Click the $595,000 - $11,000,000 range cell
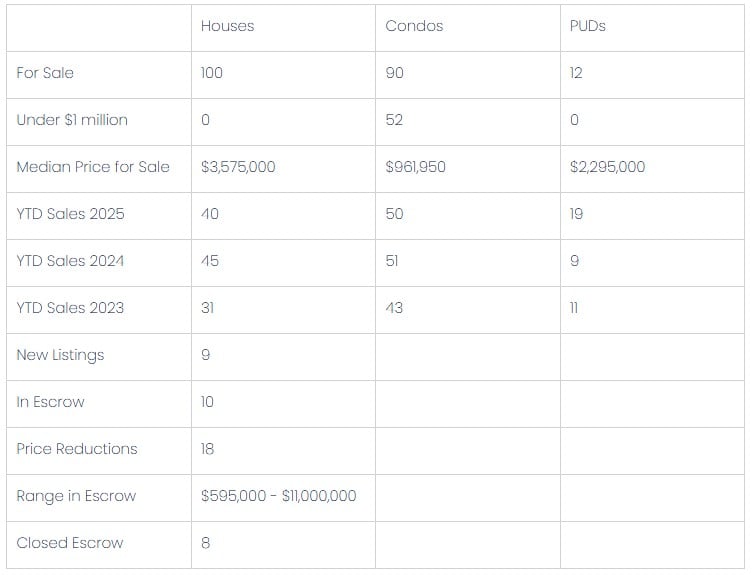 point(278,496)
